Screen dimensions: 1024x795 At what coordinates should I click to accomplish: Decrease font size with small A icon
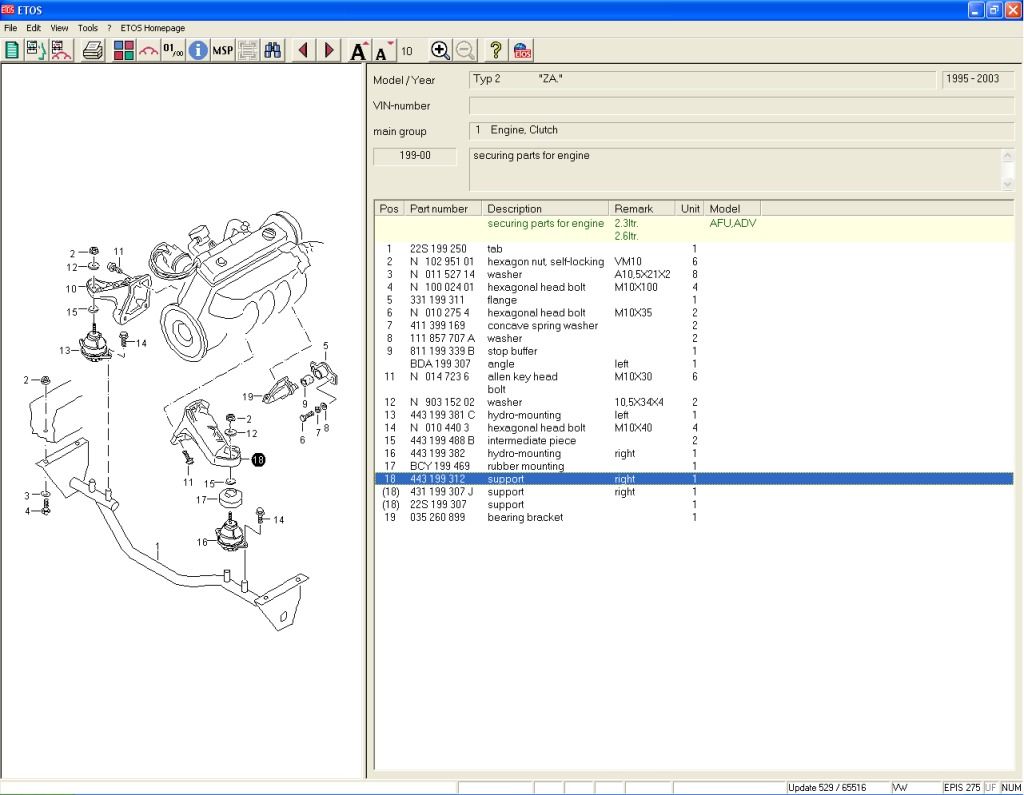tap(383, 50)
